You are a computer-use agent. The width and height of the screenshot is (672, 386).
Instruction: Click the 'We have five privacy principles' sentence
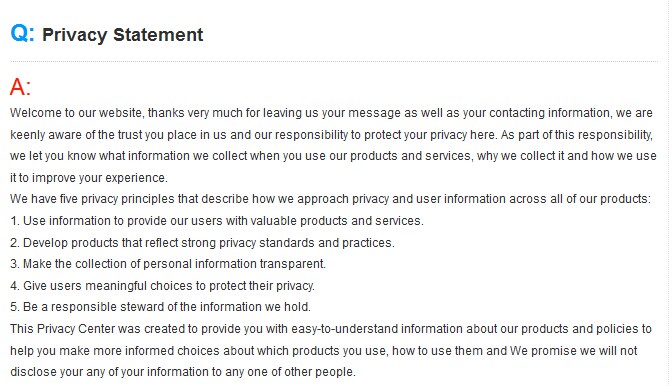[x=330, y=199]
